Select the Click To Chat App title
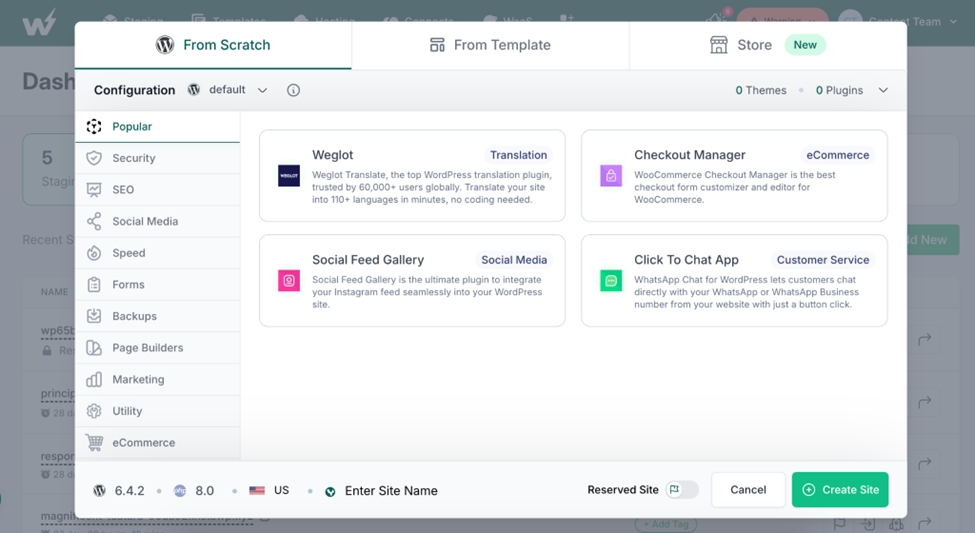The image size is (975, 533). point(686,260)
